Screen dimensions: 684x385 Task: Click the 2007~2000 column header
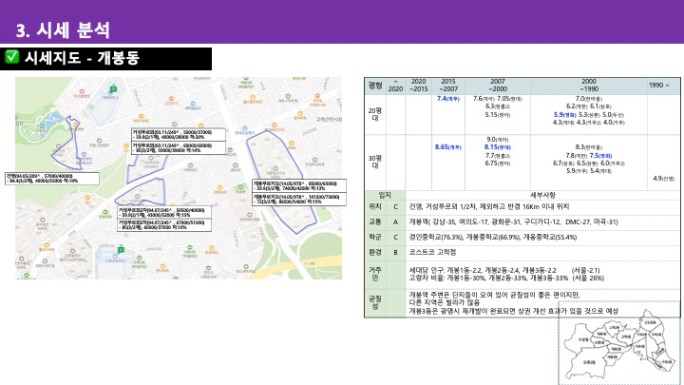[x=497, y=85]
